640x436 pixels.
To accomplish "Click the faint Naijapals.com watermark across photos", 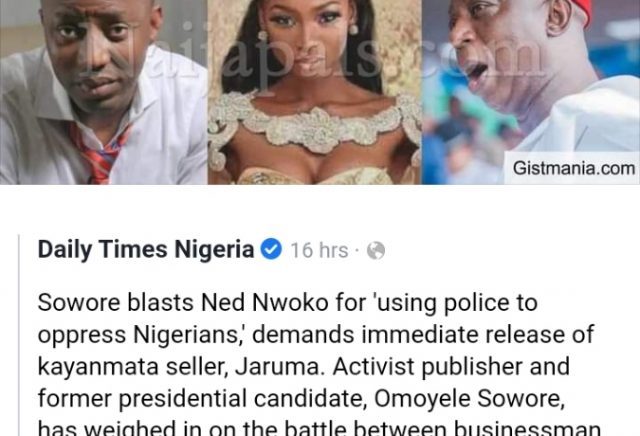I will click(x=314, y=53).
